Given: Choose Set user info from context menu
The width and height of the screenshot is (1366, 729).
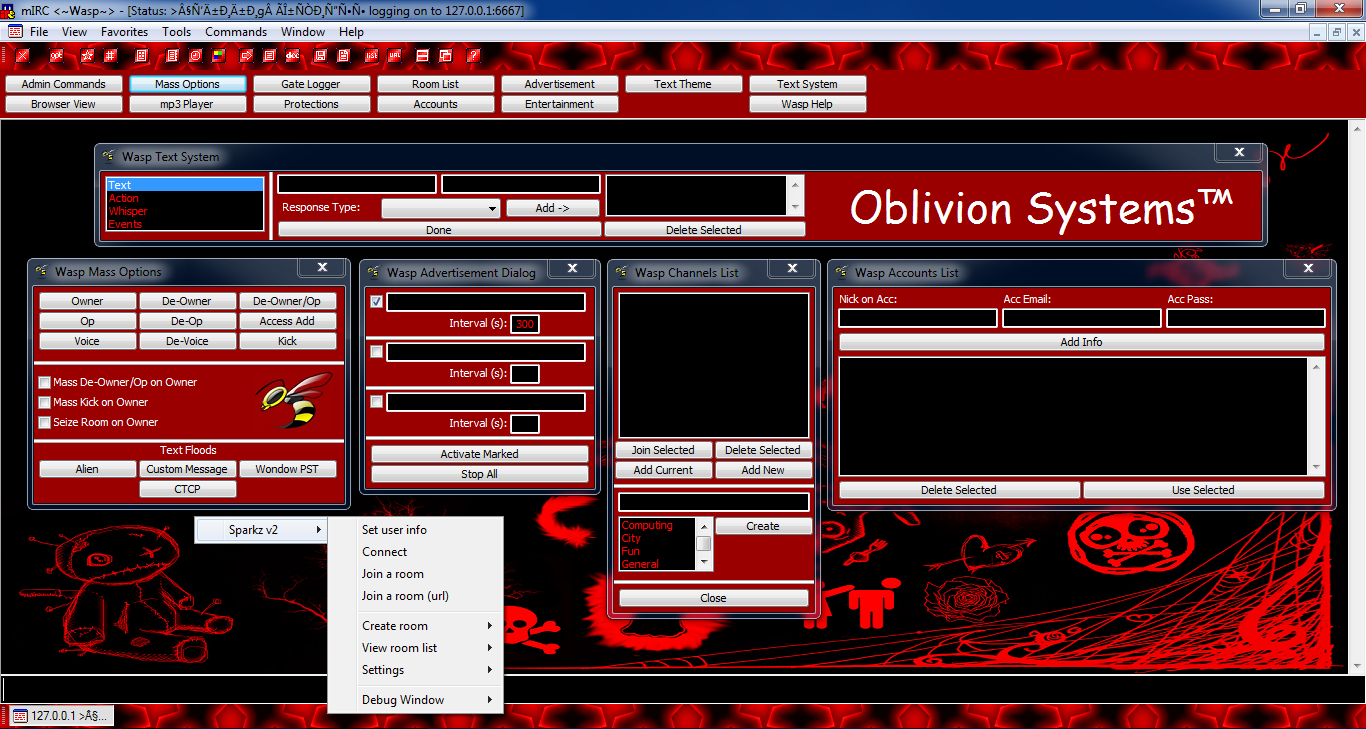Looking at the screenshot, I should pyautogui.click(x=416, y=530).
